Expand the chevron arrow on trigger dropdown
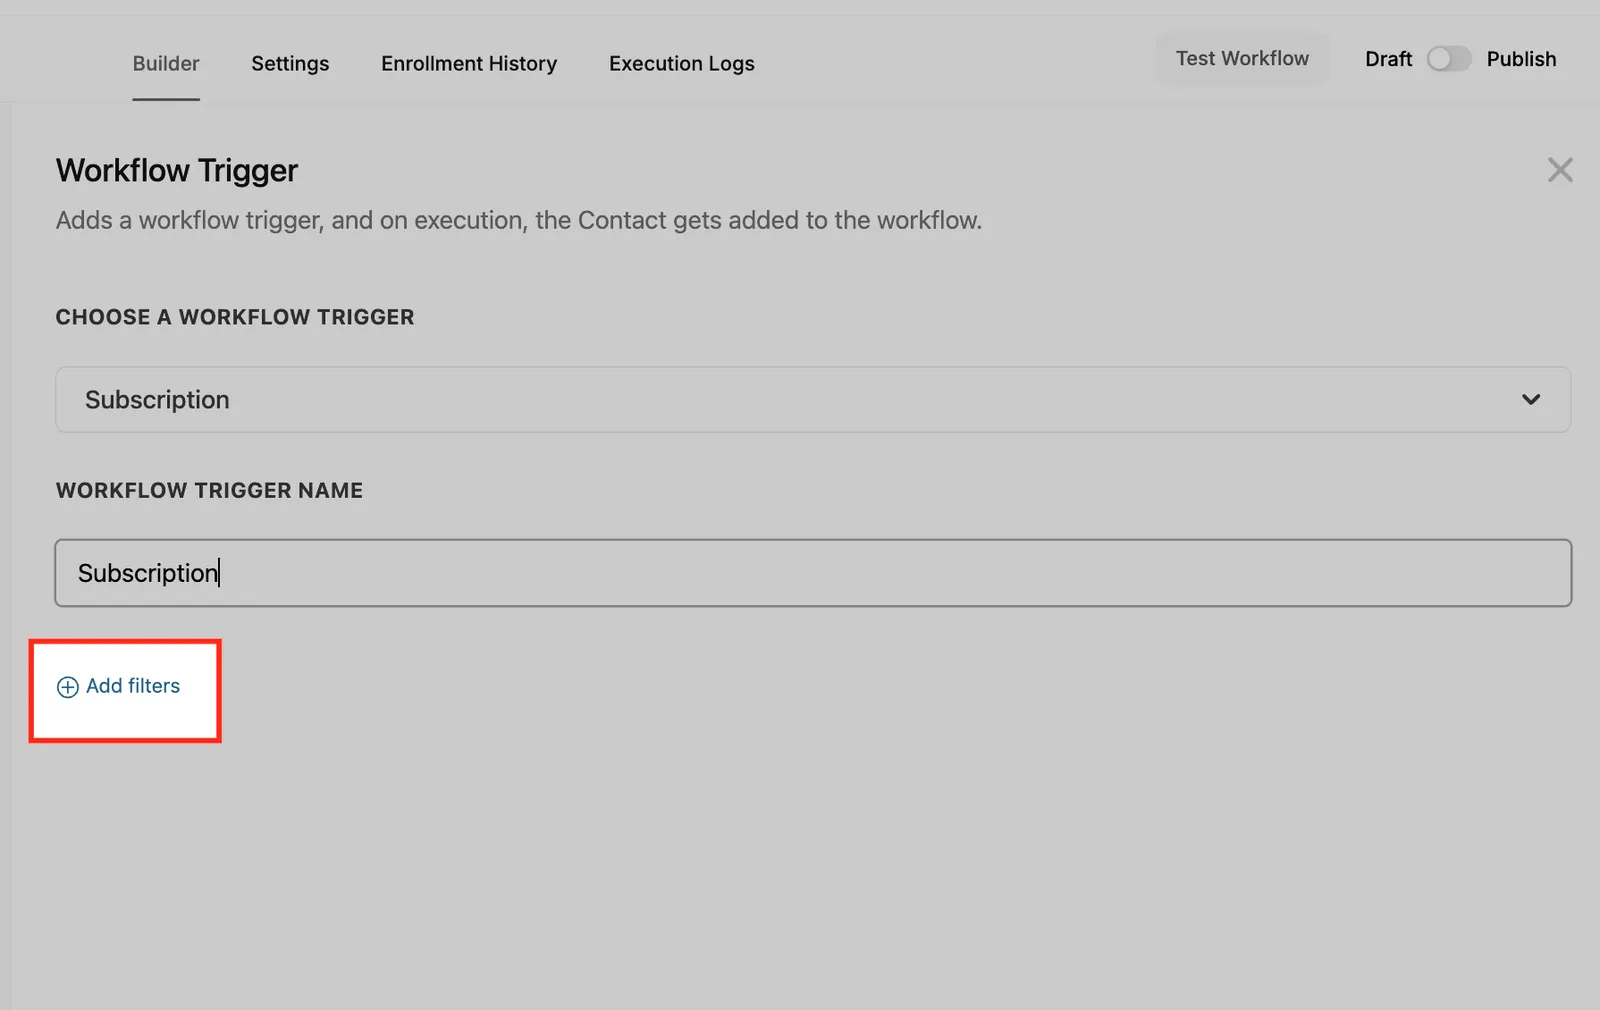Image resolution: width=1600 pixels, height=1010 pixels. click(x=1531, y=399)
